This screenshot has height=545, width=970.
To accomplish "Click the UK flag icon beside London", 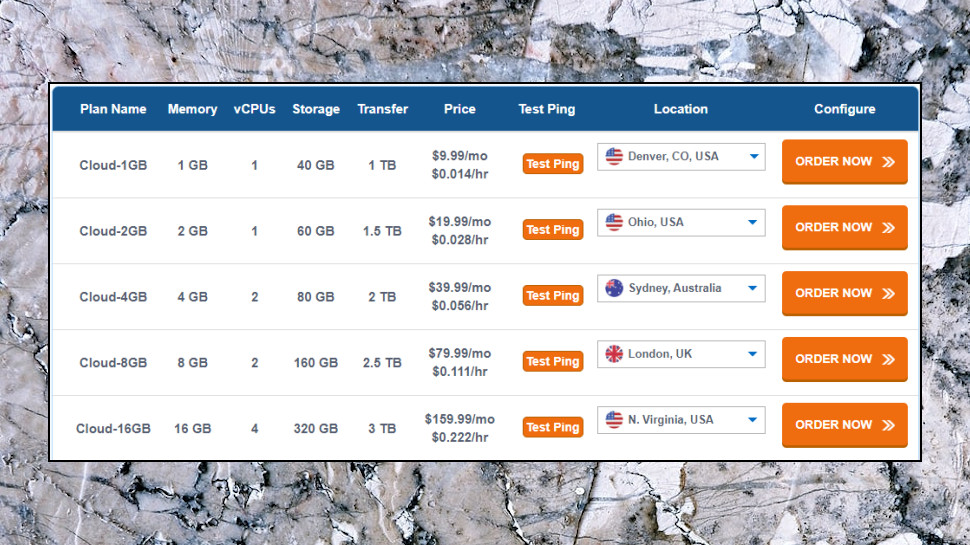I will pos(614,354).
